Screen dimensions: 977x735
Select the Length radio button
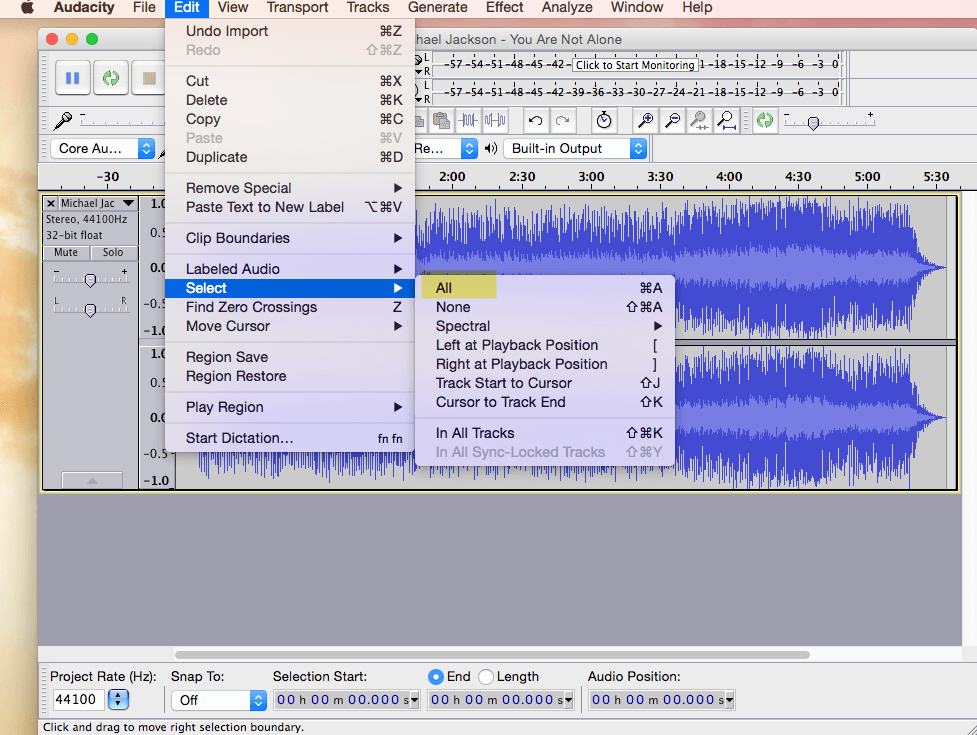[486, 677]
